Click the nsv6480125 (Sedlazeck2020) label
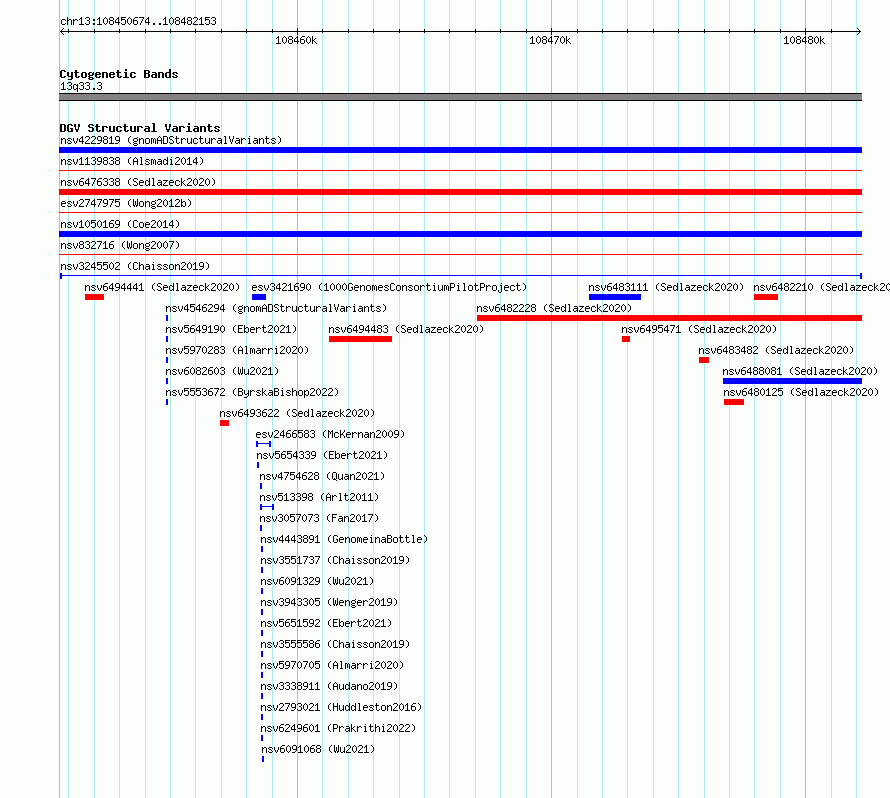 point(801,392)
